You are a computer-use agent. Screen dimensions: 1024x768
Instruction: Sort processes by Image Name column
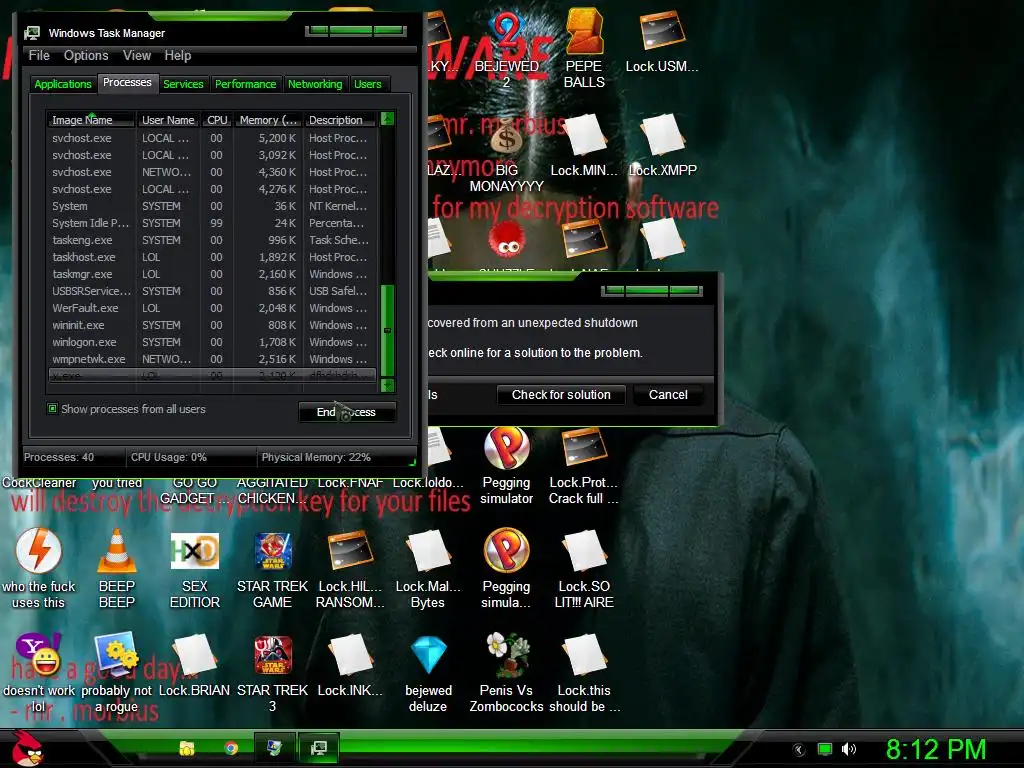[91, 120]
